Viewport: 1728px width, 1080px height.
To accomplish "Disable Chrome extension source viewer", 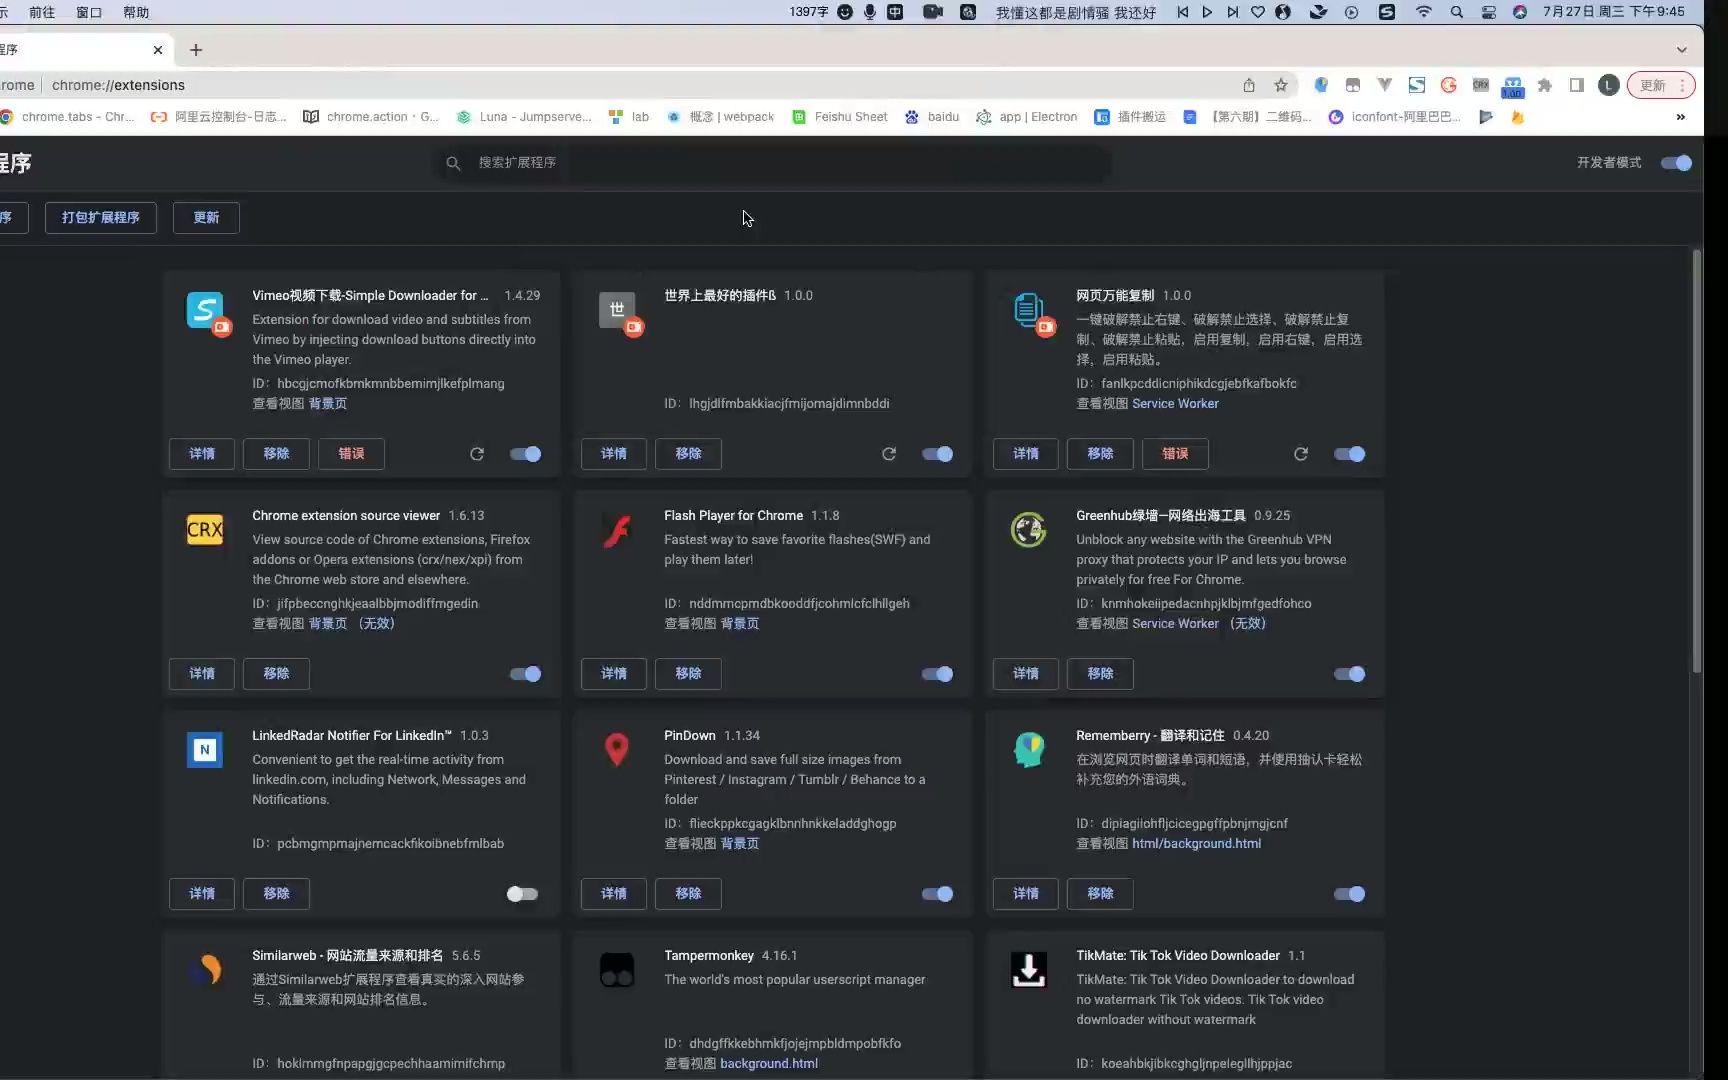I will click(526, 674).
